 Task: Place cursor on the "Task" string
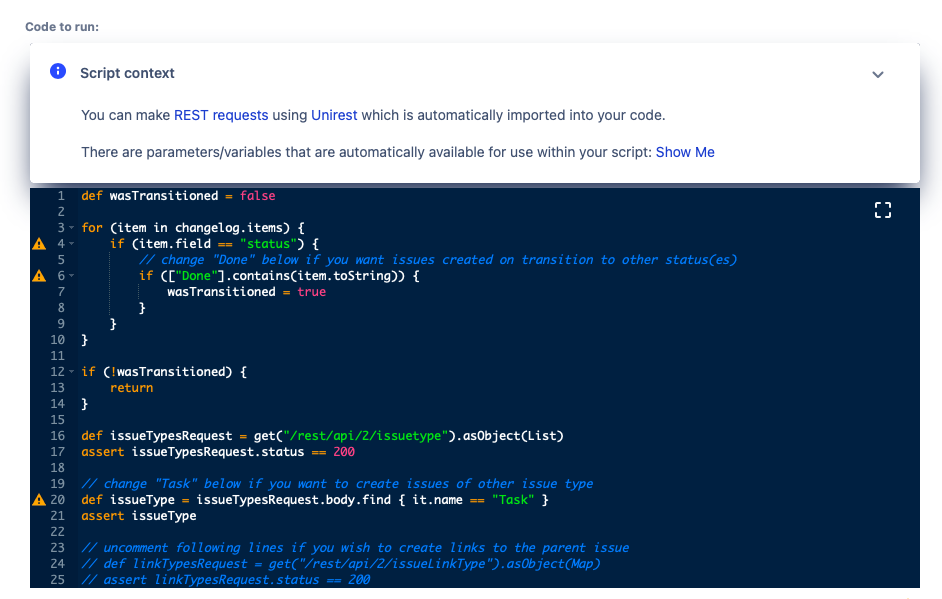point(513,500)
